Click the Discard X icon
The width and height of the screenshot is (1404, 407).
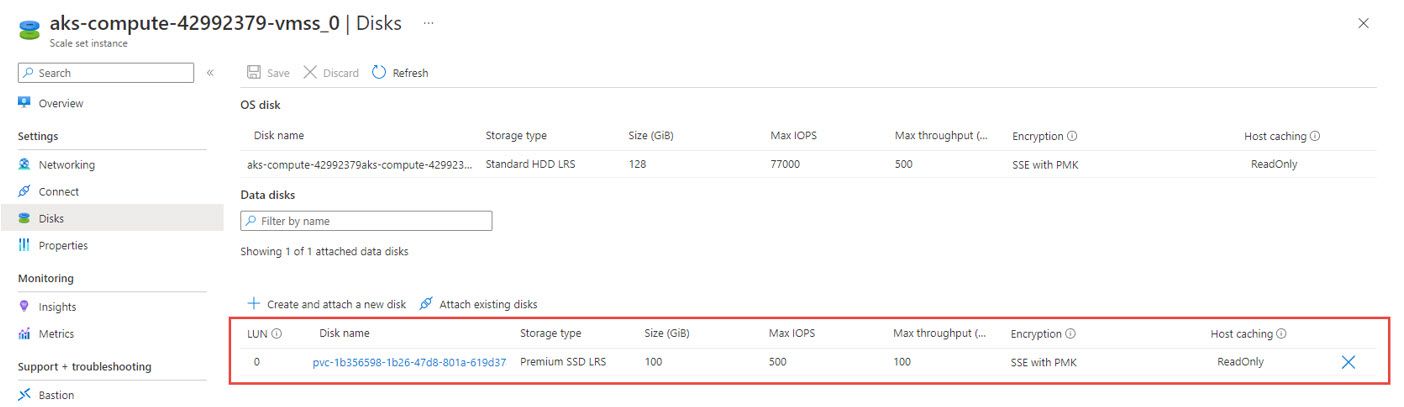click(310, 73)
